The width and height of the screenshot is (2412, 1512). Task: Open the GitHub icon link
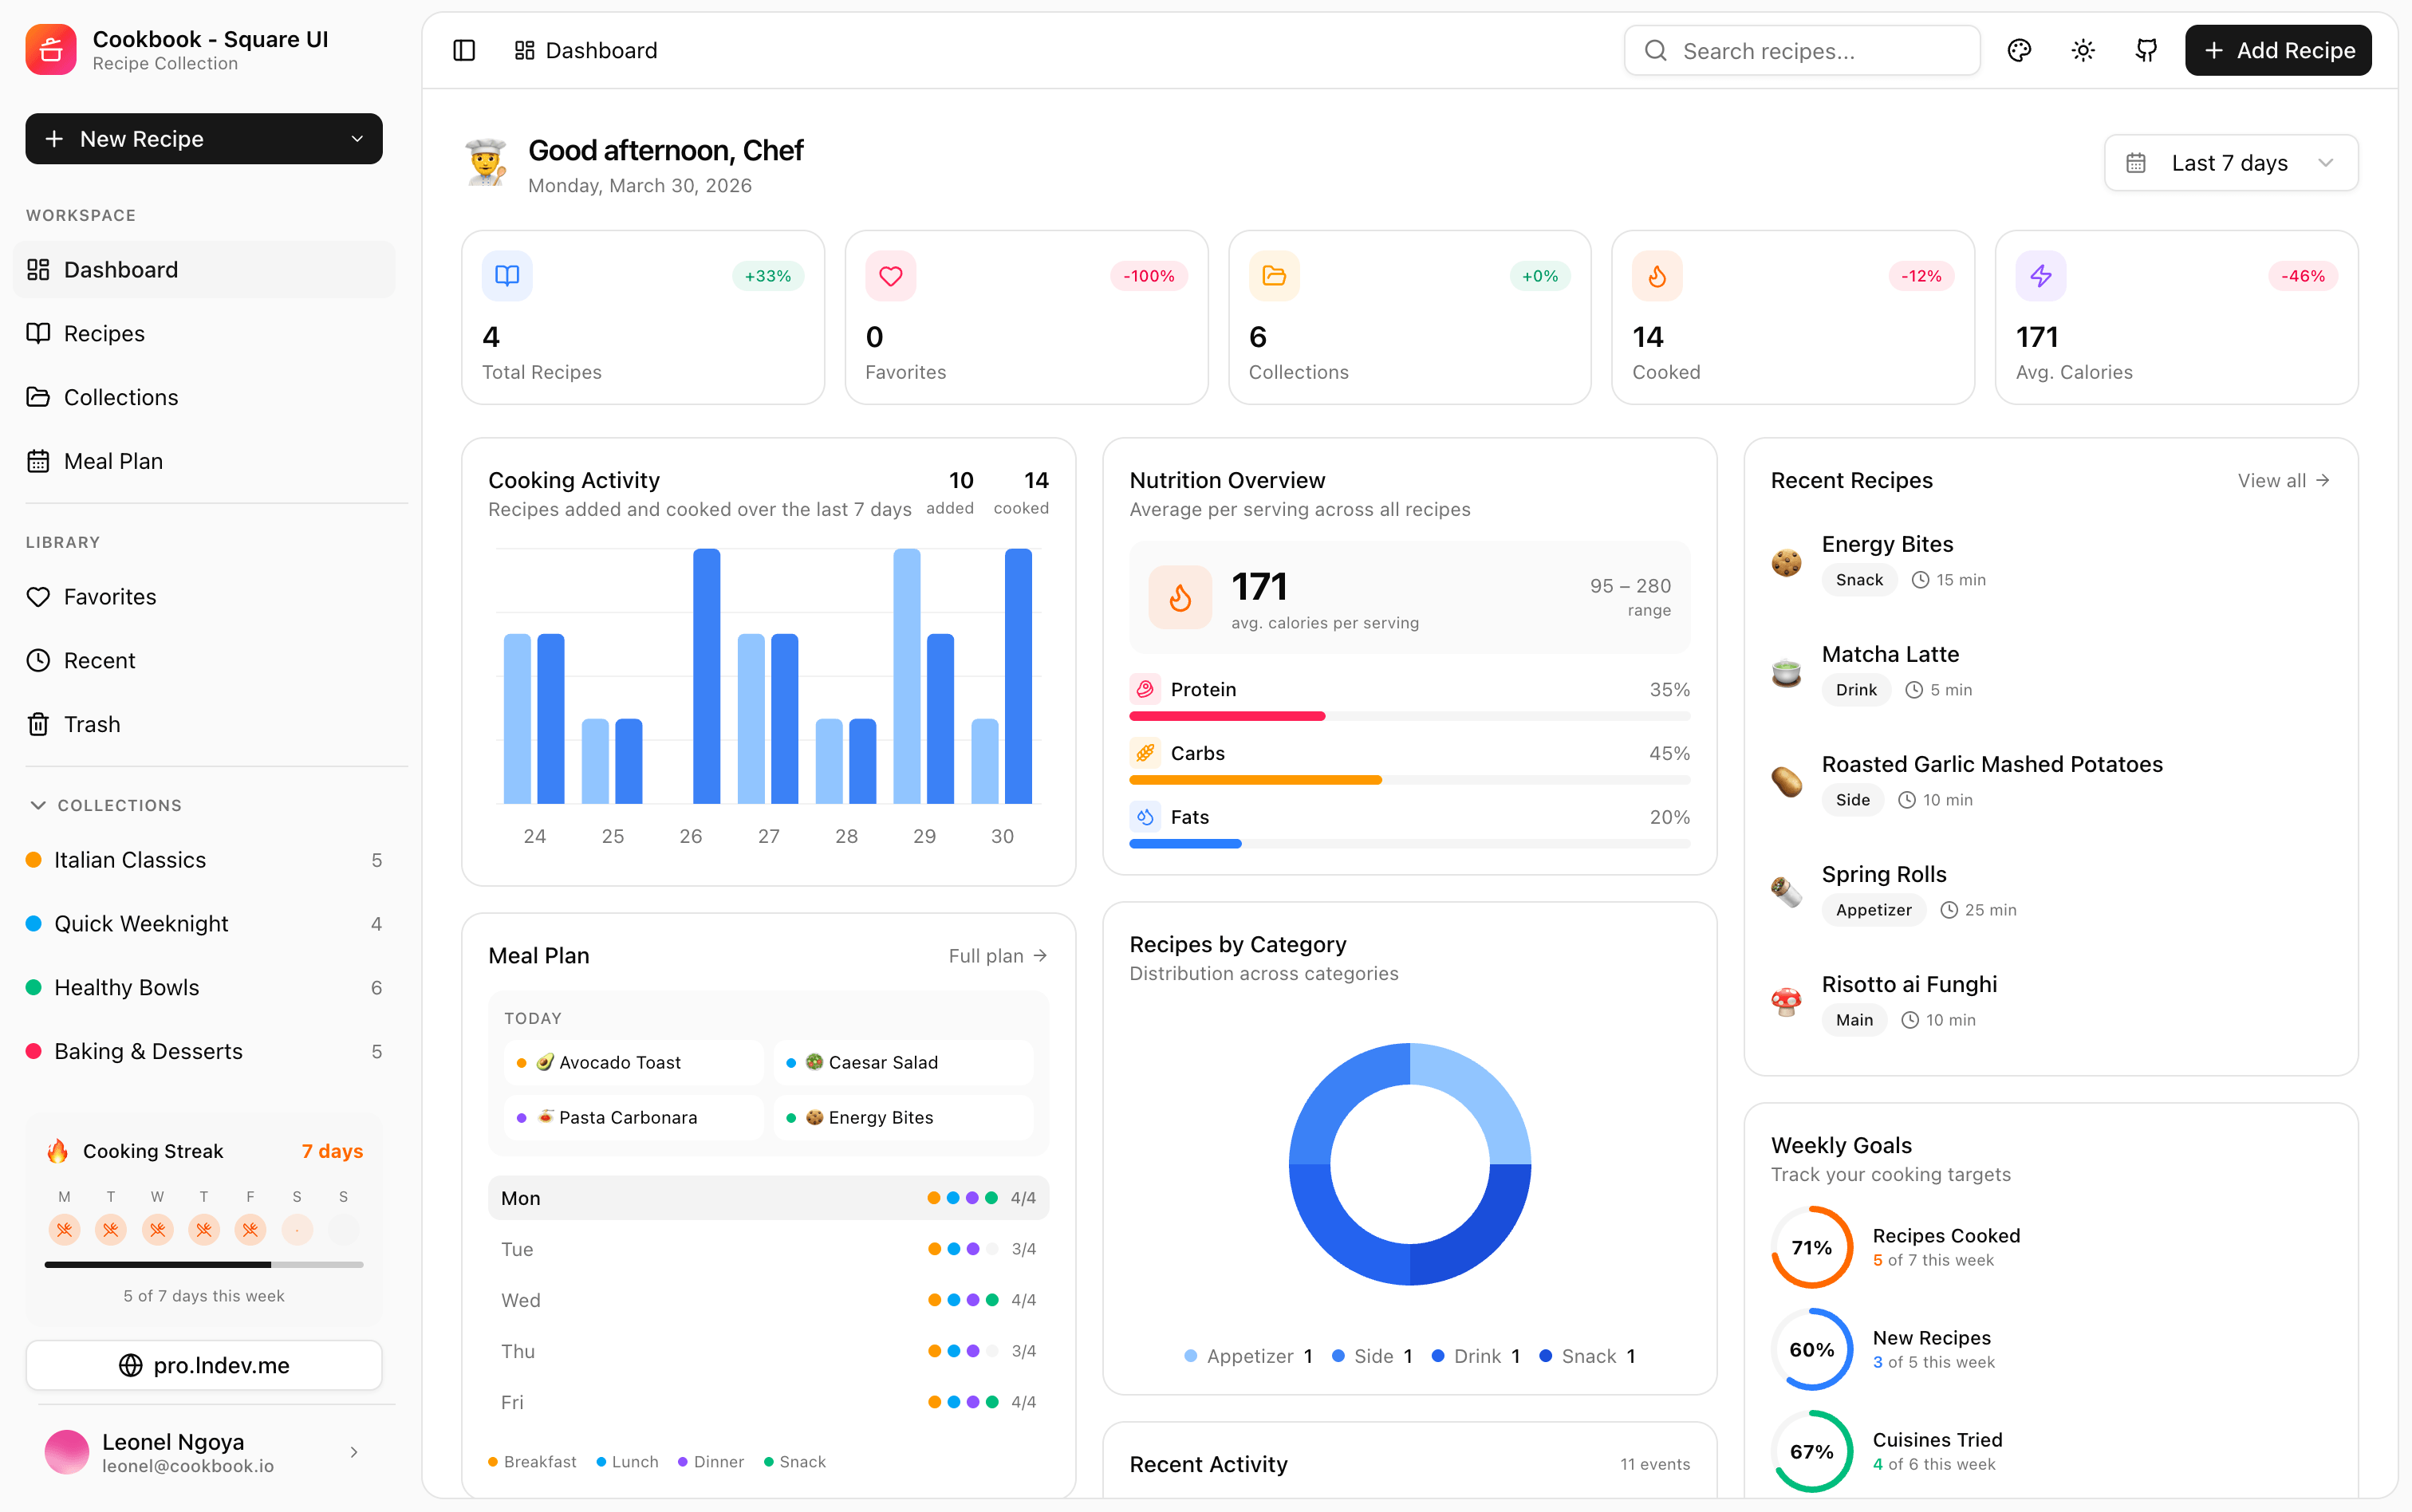click(2146, 50)
